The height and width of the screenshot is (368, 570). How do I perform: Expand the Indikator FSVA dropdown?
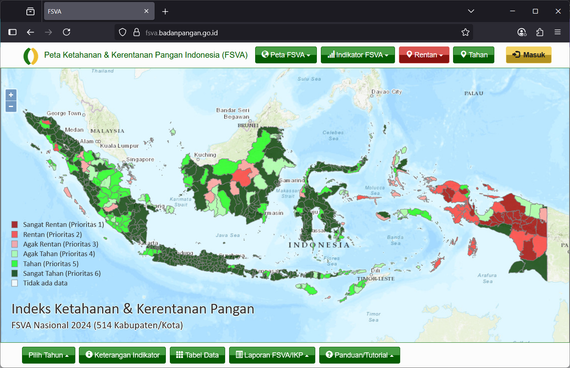pyautogui.click(x=358, y=55)
